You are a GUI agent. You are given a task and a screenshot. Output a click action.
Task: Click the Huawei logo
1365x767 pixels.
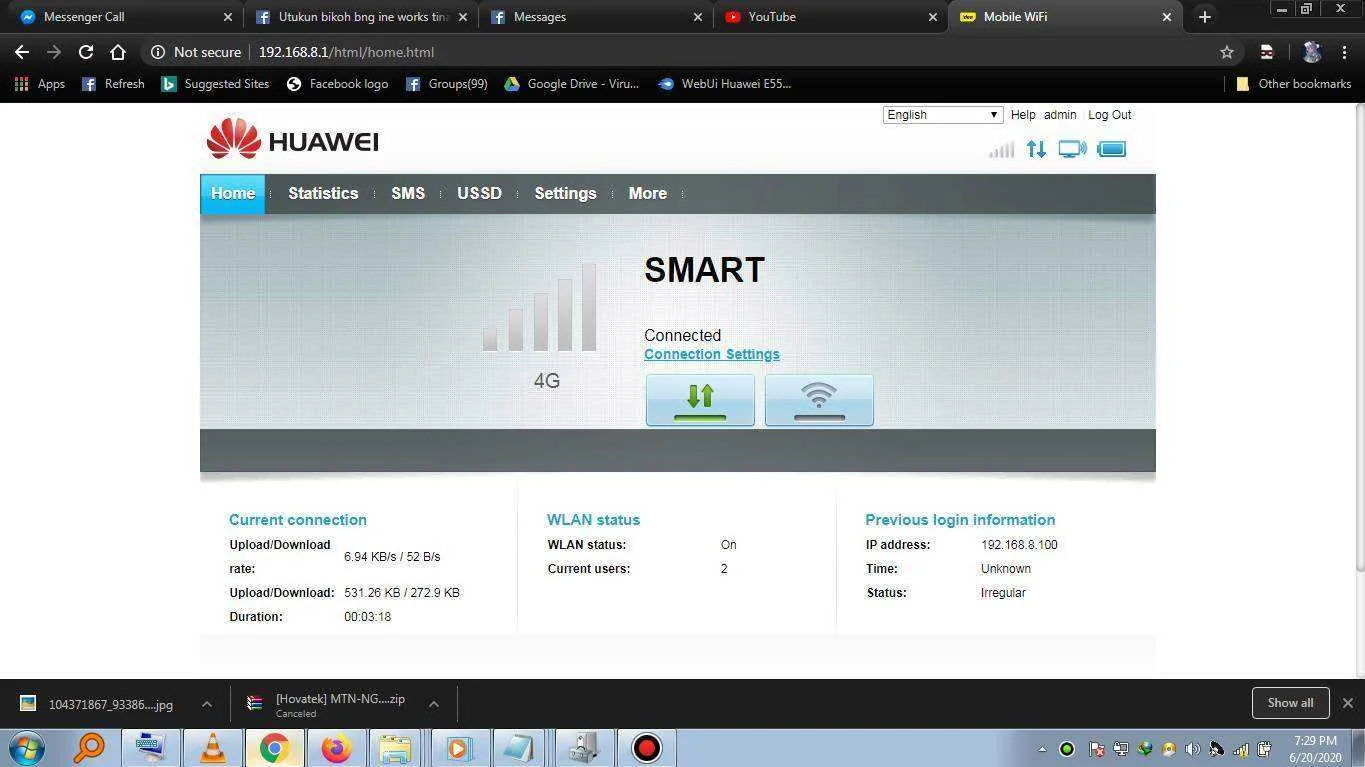(292, 140)
